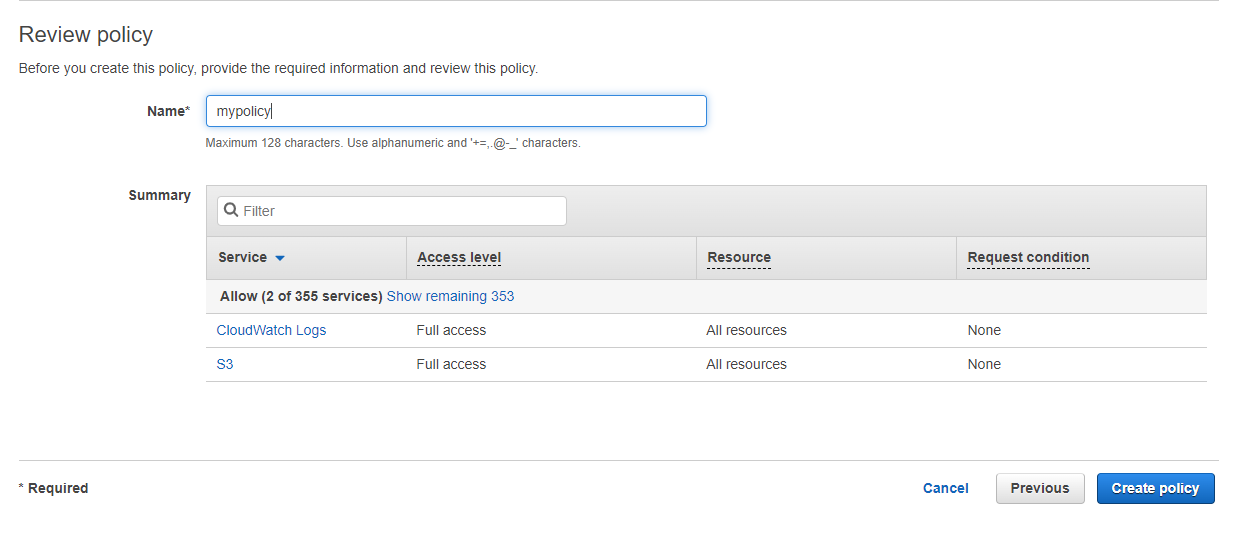Click the Resource column header
1248x542 pixels.
(x=739, y=258)
